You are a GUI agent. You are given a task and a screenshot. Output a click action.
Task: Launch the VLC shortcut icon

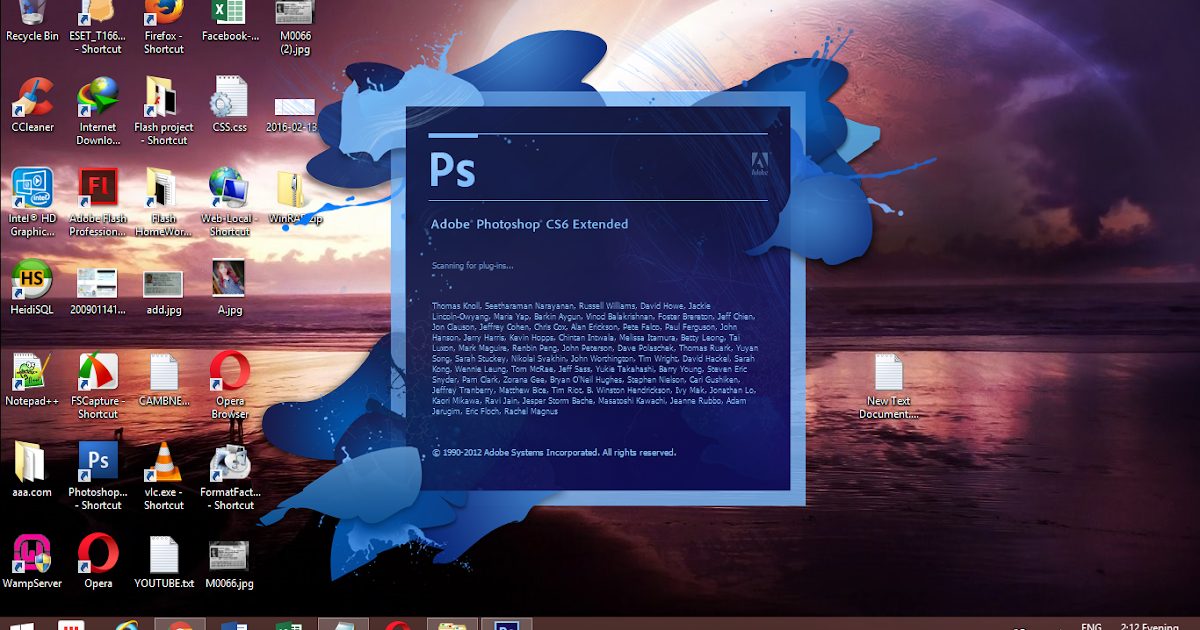click(163, 462)
